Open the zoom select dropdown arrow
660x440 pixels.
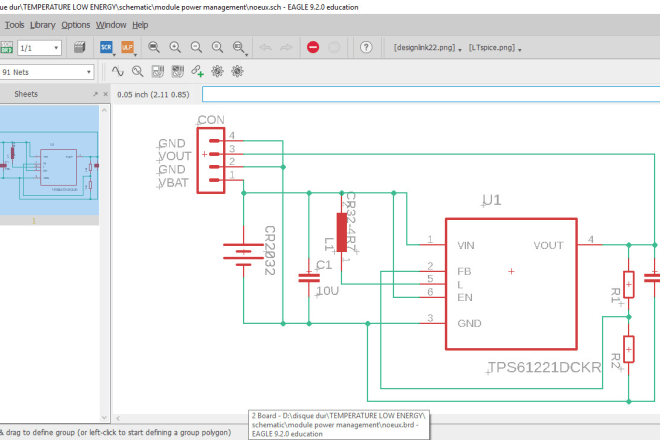[x=246, y=55]
